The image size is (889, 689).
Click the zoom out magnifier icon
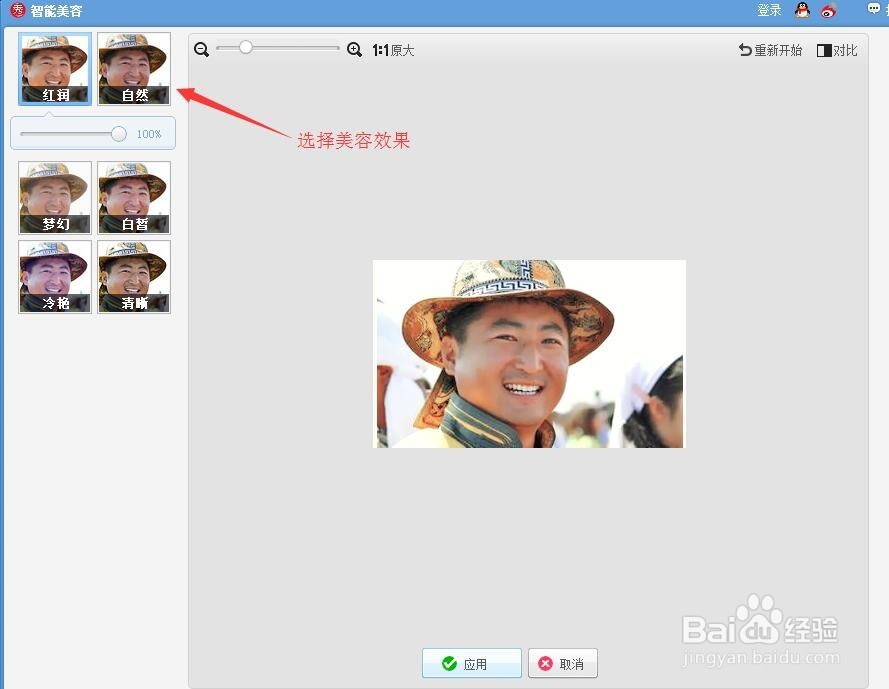(201, 49)
